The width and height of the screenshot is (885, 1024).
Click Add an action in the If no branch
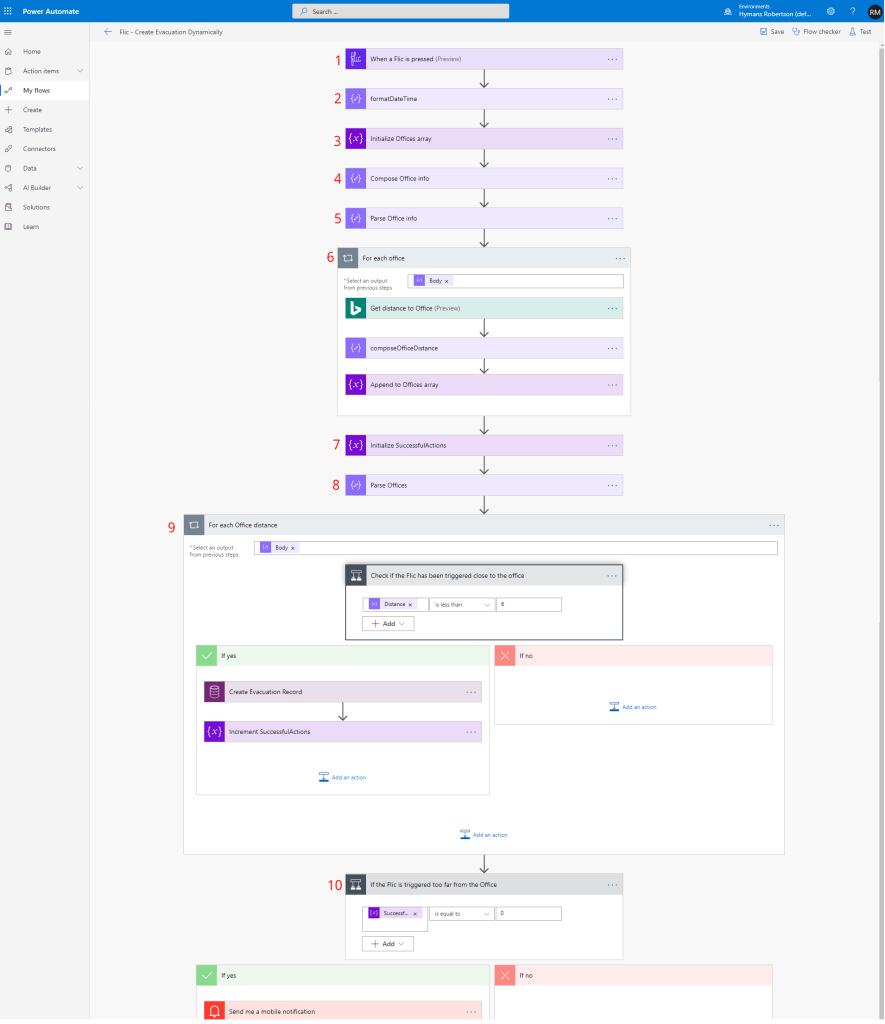[x=633, y=707]
